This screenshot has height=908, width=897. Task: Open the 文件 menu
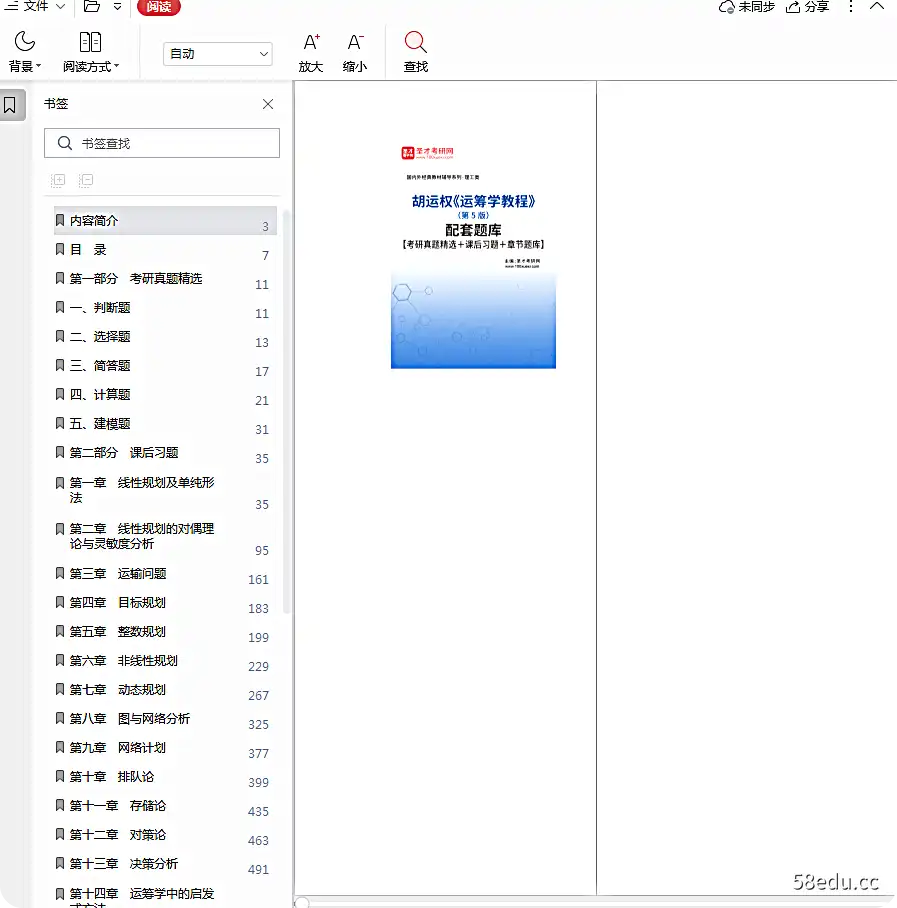pos(35,6)
